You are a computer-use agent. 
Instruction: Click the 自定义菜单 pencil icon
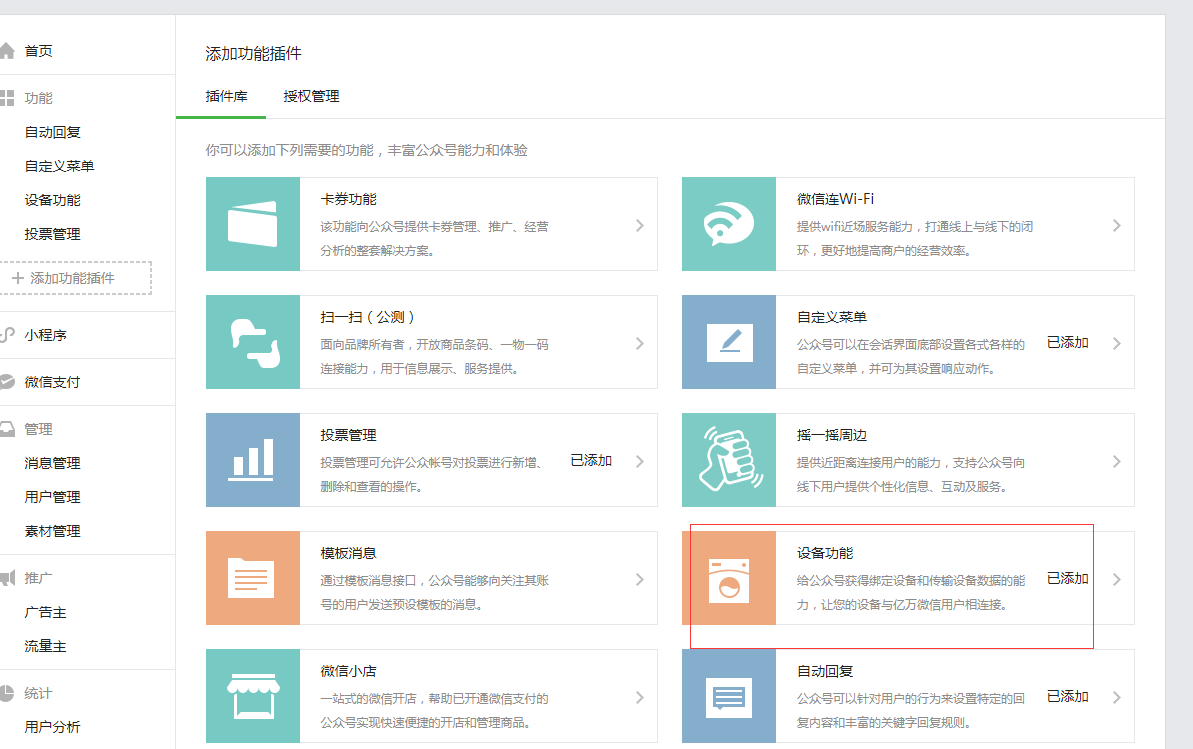click(x=728, y=342)
